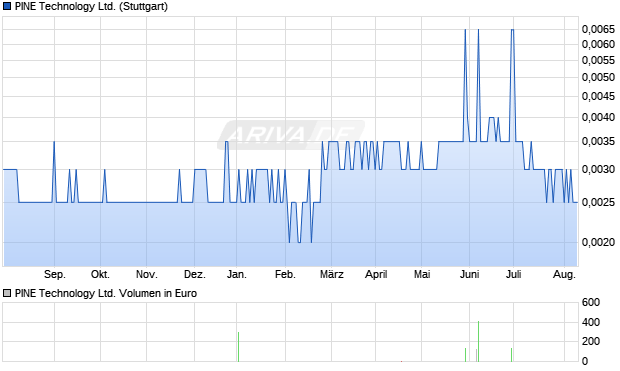Click the 0 volume axis value
This screenshot has width=620, height=371.
point(585,361)
